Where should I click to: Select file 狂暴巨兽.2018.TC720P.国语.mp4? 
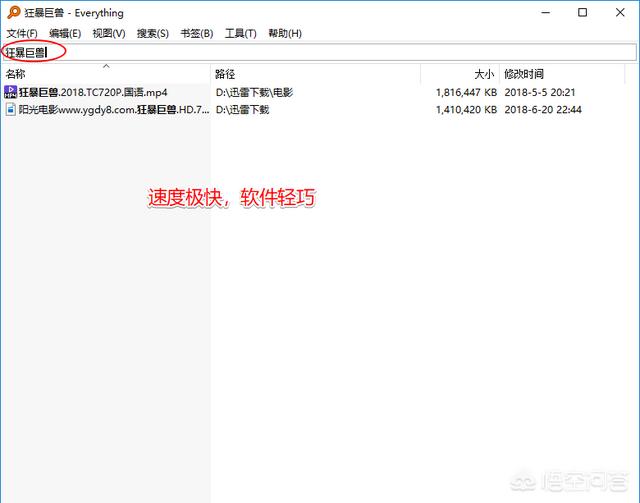click(x=93, y=92)
